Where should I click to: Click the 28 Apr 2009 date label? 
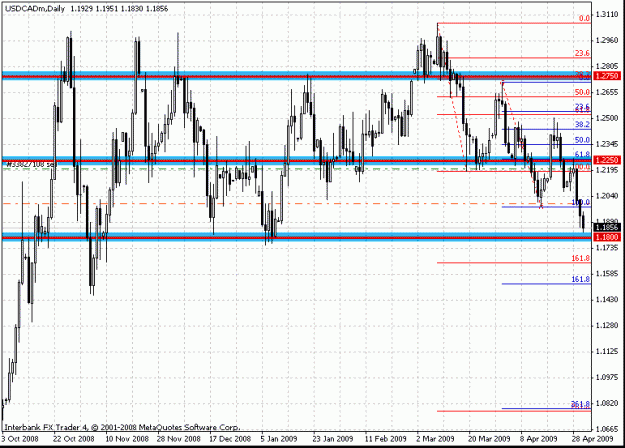tap(592, 439)
